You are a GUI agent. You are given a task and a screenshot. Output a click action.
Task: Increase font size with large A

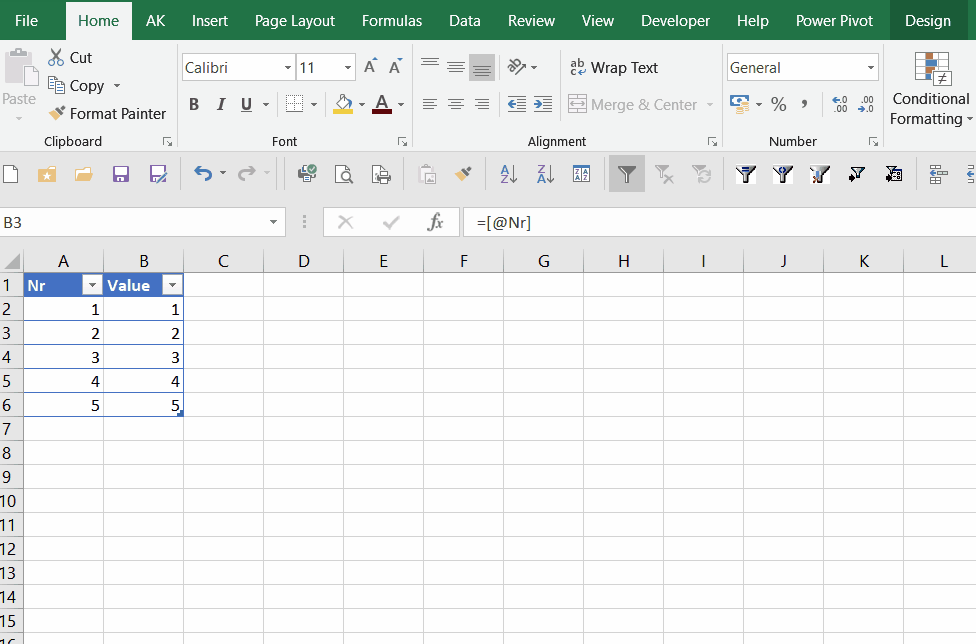[370, 67]
